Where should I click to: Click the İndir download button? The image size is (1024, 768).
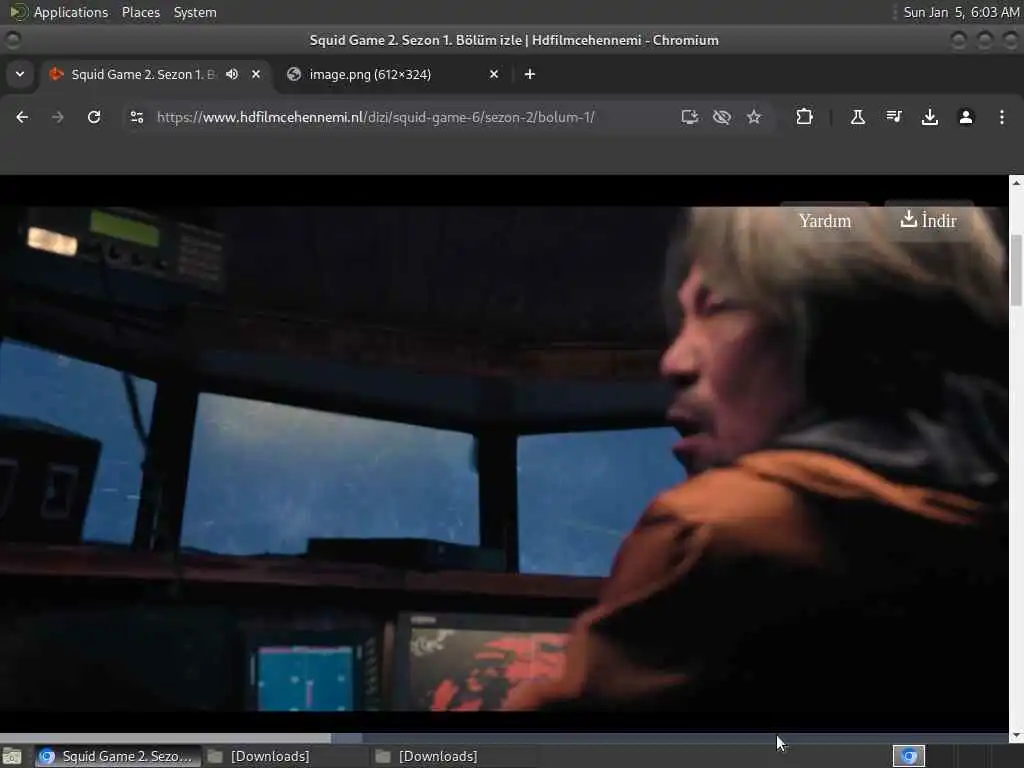[929, 220]
